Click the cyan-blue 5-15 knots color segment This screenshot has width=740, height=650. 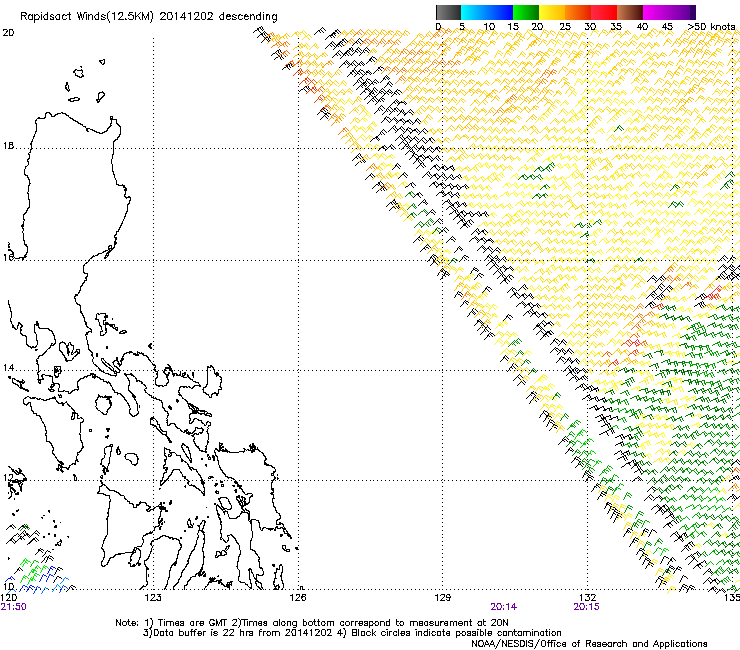click(487, 12)
